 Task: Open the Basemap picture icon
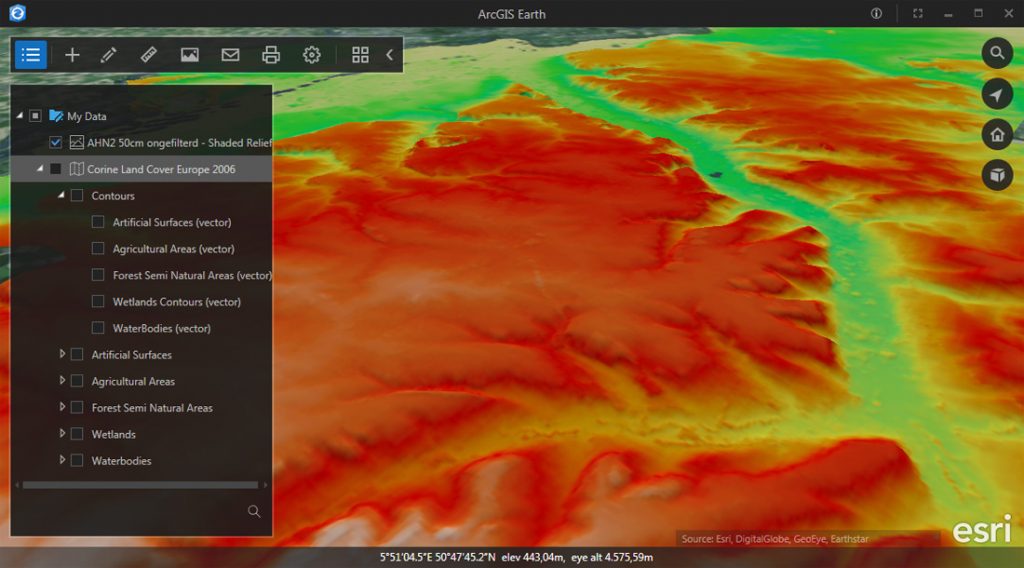(x=189, y=55)
